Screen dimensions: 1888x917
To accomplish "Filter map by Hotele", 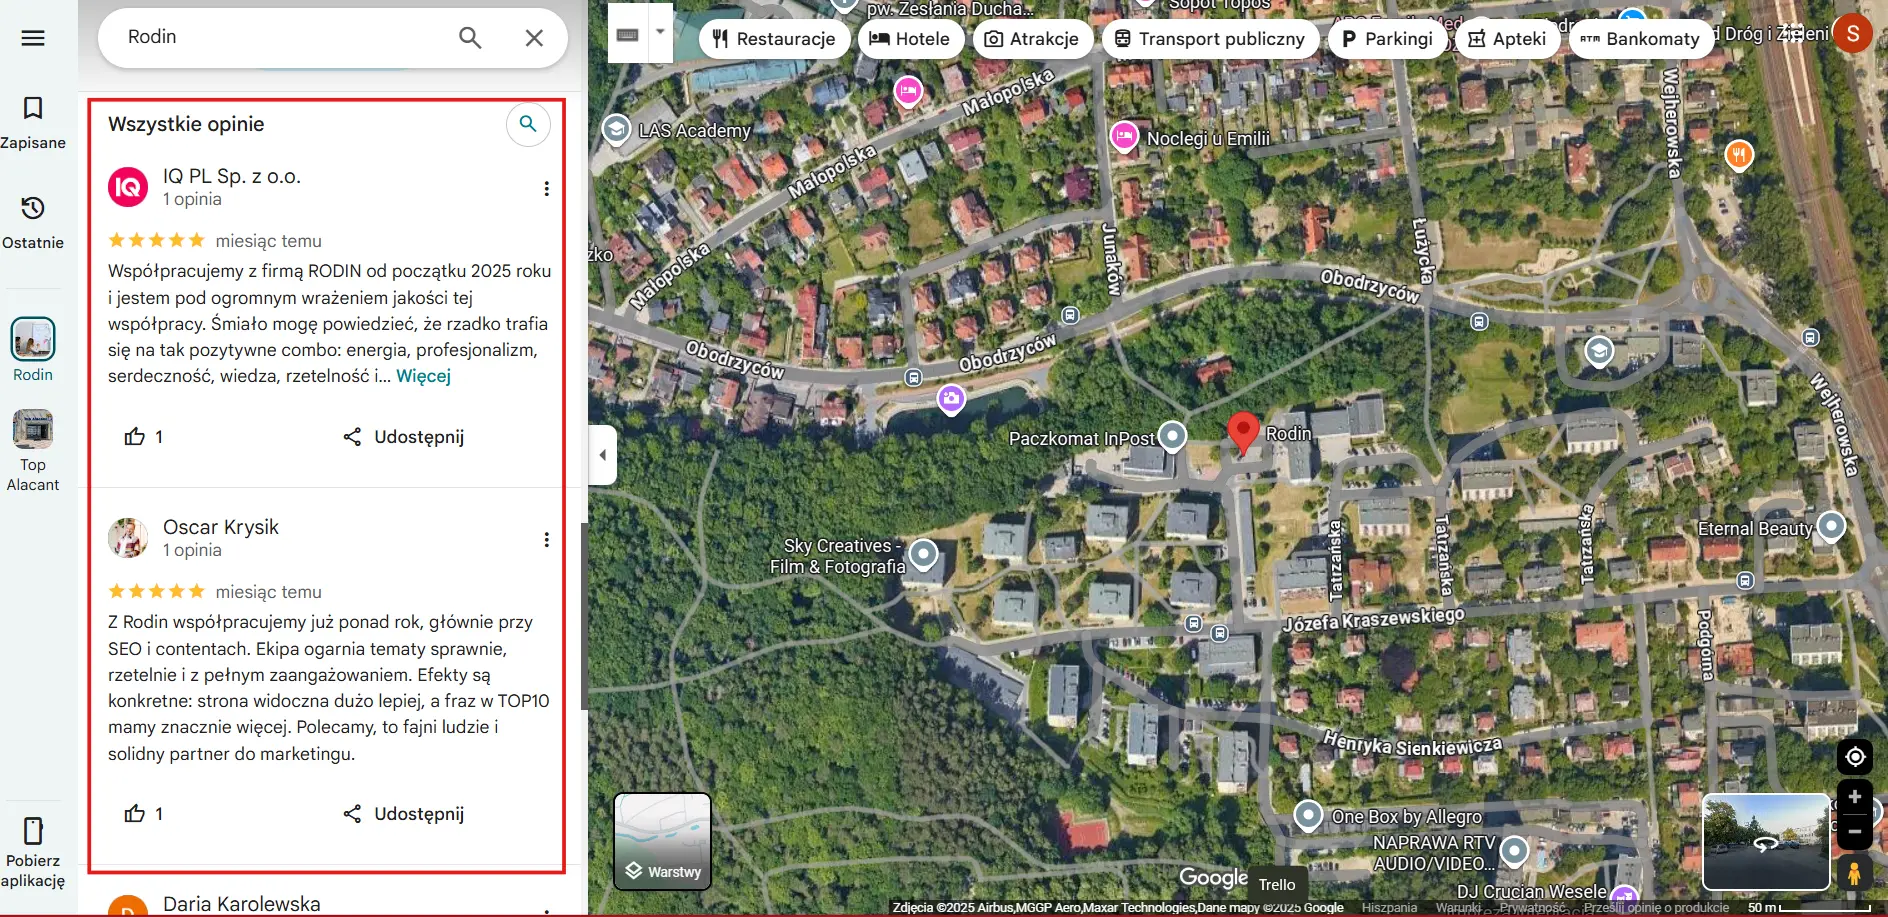I will 910,39.
